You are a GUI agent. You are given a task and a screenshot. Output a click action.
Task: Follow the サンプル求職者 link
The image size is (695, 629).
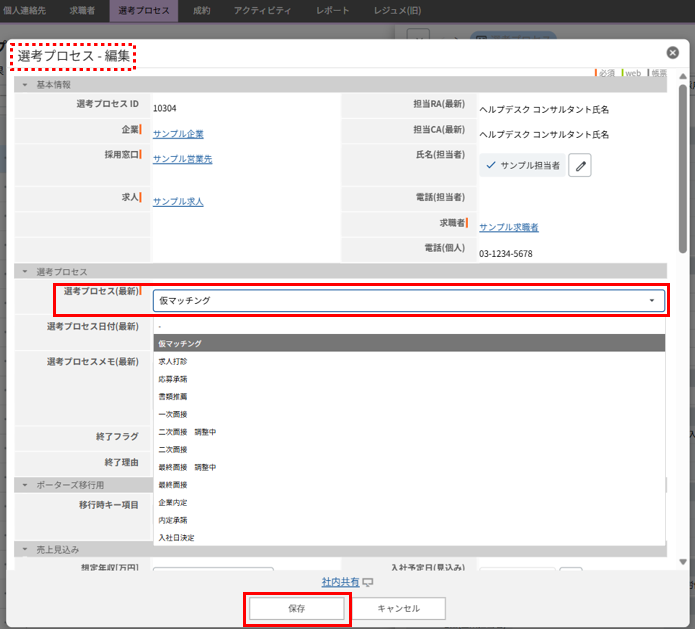(x=508, y=227)
